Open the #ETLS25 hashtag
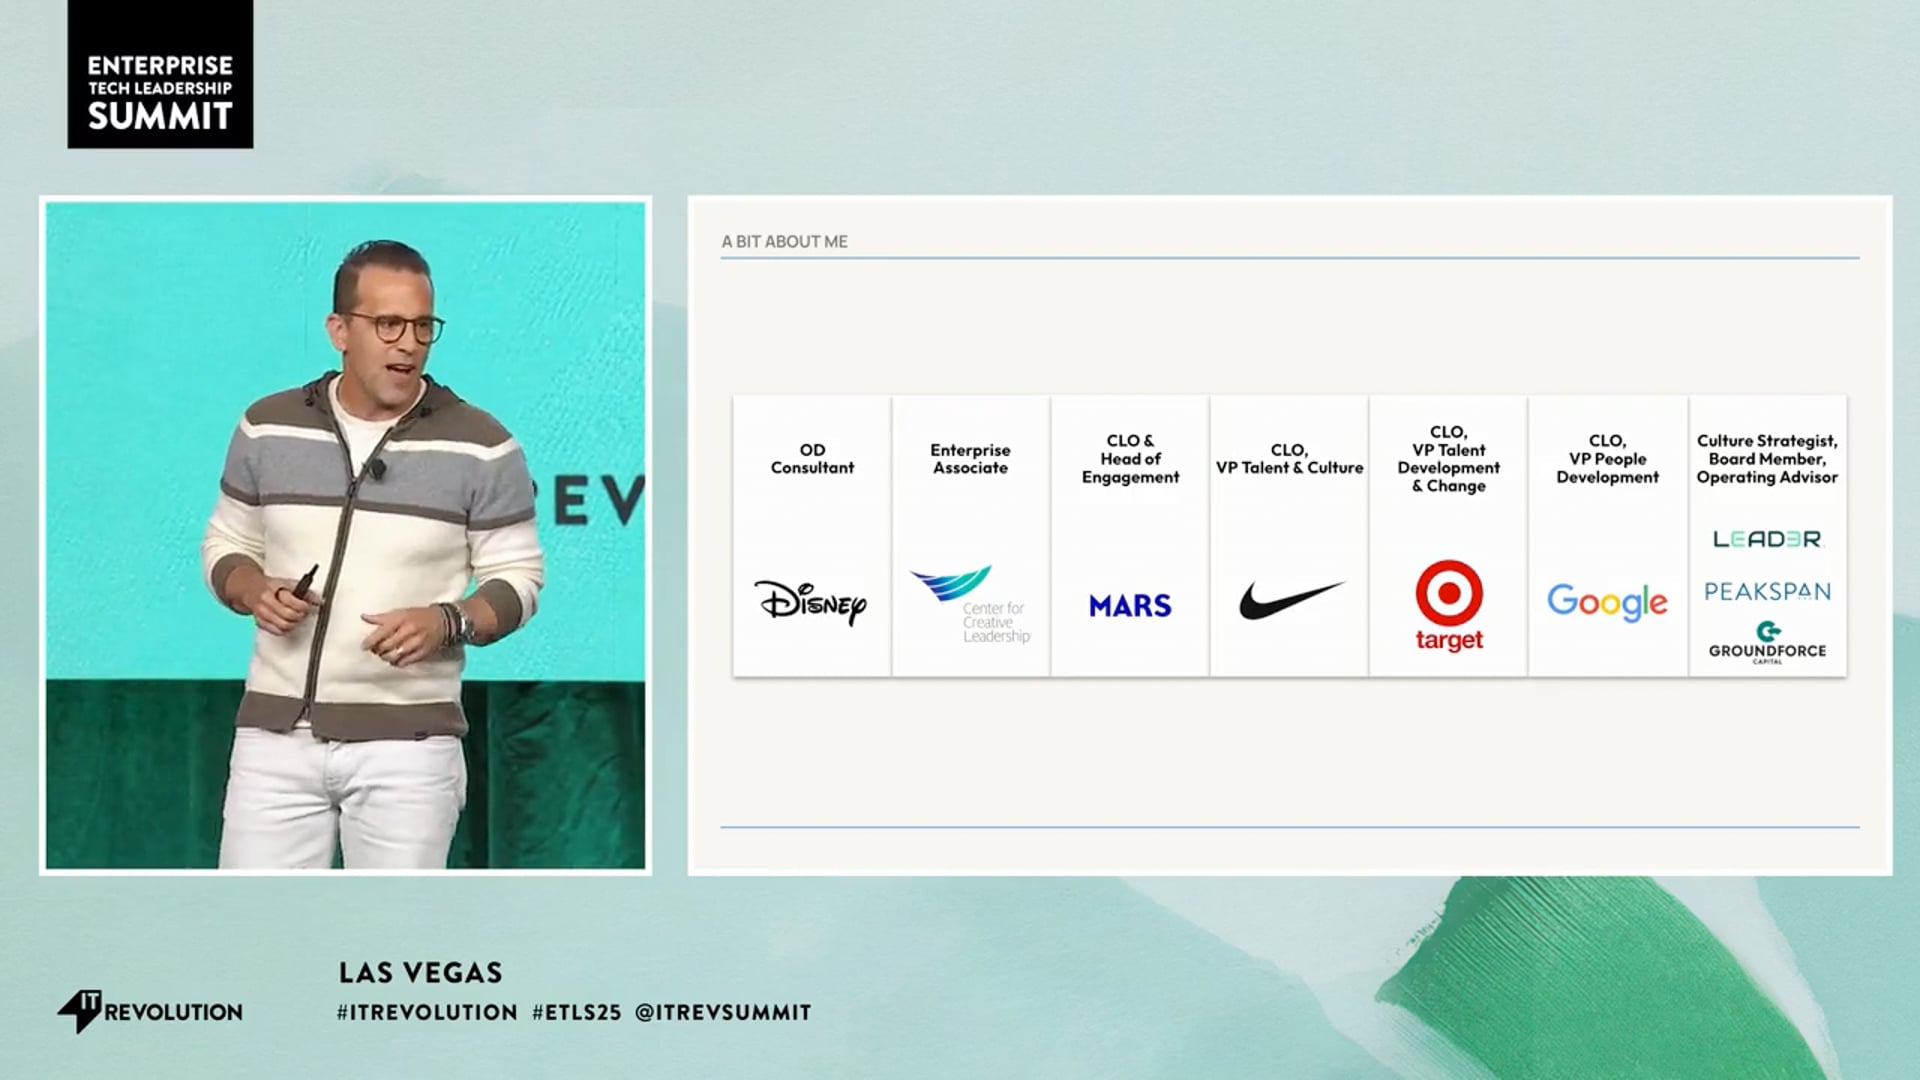Viewport: 1920px width, 1080px height. [576, 1012]
